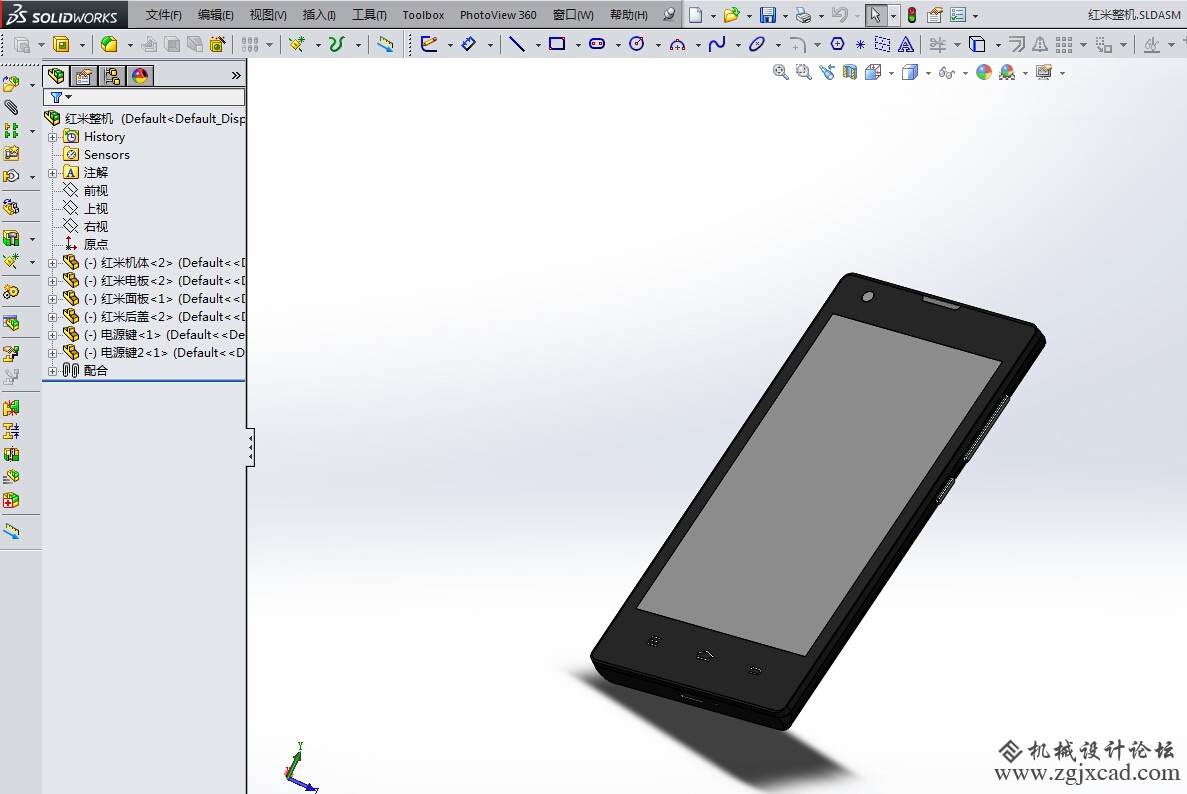The width and height of the screenshot is (1187, 794).
Task: Select the 前视 plane in tree
Action: [x=95, y=191]
